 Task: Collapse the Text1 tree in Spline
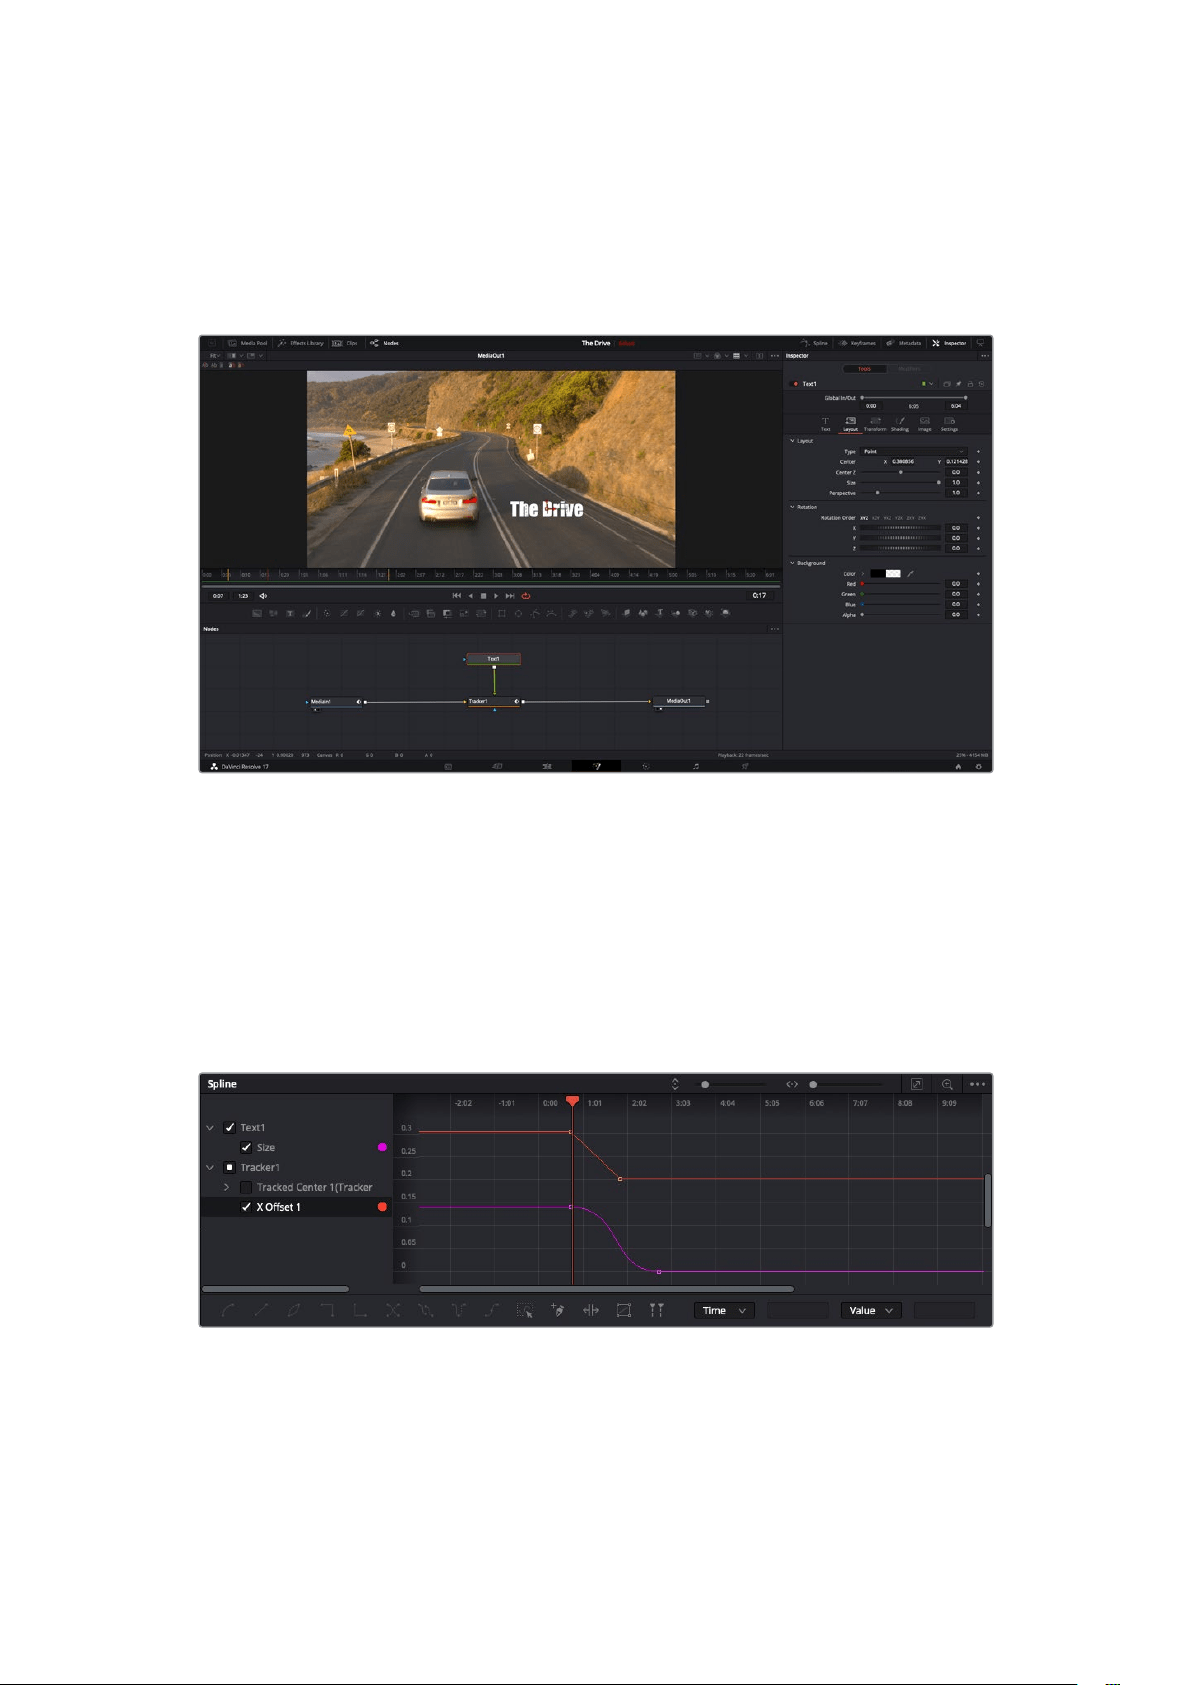[x=210, y=1128]
